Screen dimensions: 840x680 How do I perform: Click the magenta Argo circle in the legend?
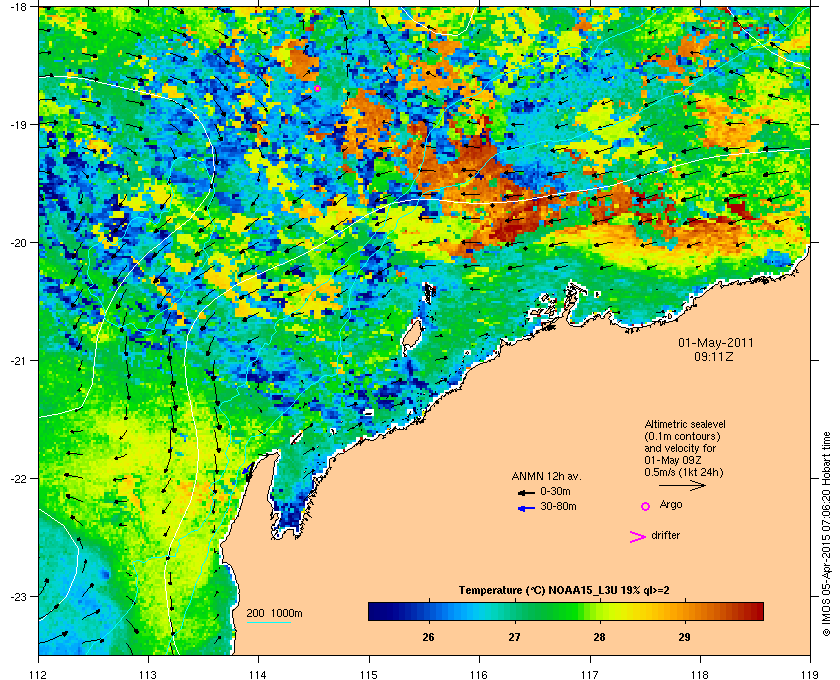click(646, 506)
